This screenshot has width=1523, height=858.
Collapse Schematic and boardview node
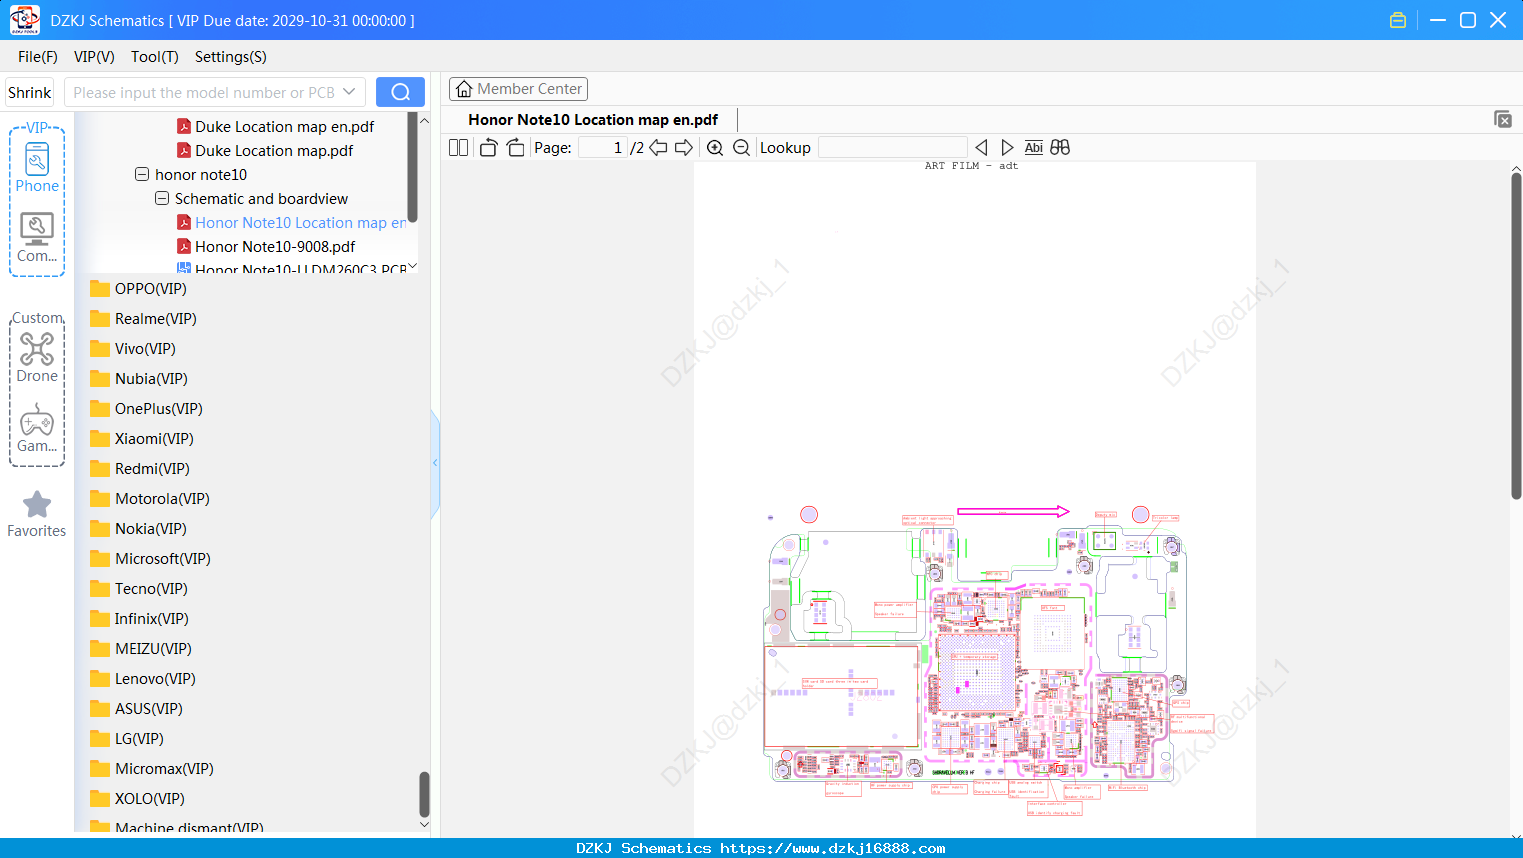click(x=162, y=198)
